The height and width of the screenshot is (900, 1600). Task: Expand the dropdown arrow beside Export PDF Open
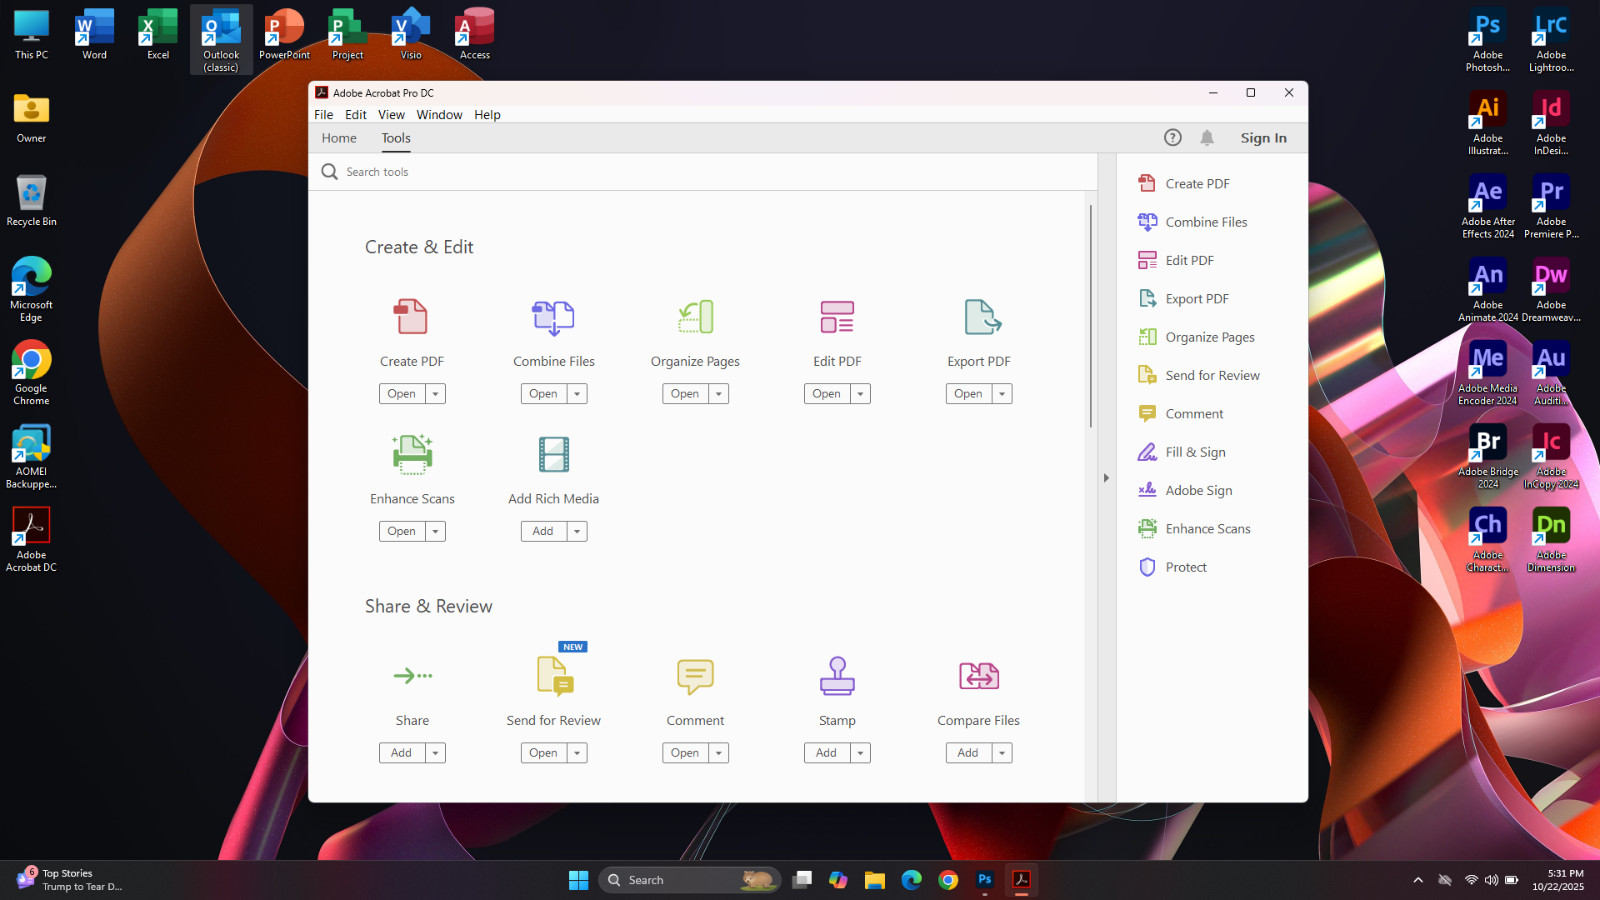coord(1002,394)
